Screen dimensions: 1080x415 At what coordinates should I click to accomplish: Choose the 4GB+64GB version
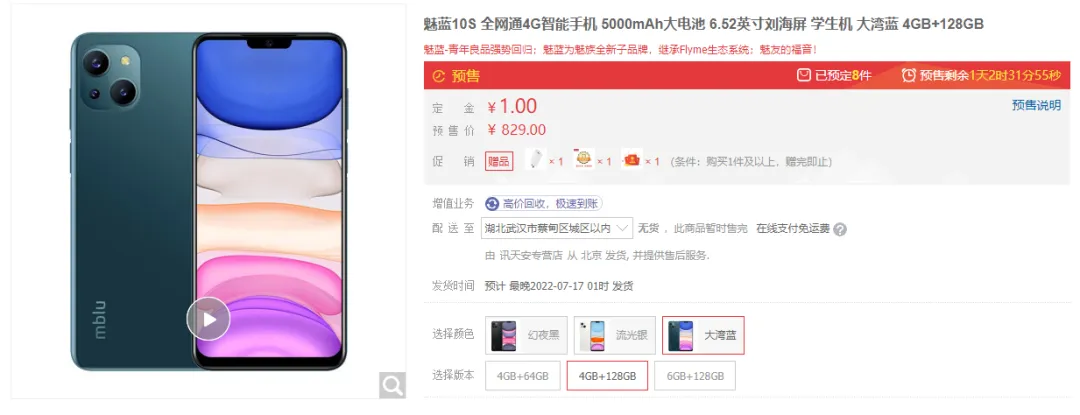[x=523, y=376]
